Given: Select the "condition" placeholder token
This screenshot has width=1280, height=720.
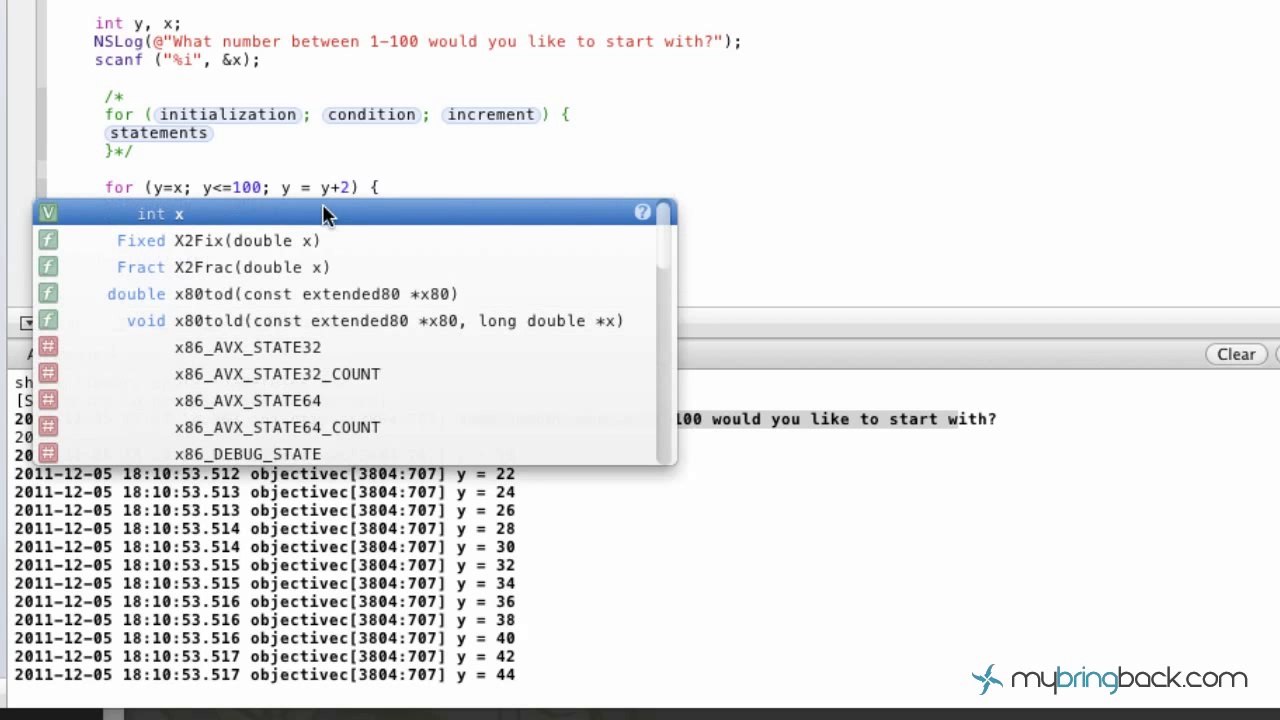Looking at the screenshot, I should [371, 114].
